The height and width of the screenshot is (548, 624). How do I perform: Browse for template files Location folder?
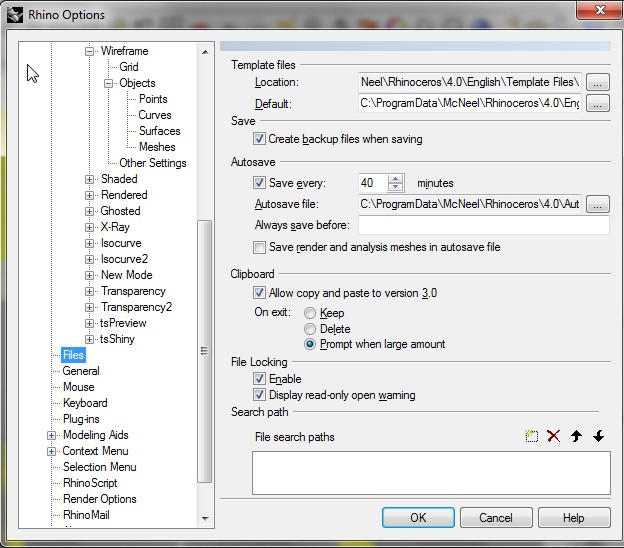click(x=597, y=82)
